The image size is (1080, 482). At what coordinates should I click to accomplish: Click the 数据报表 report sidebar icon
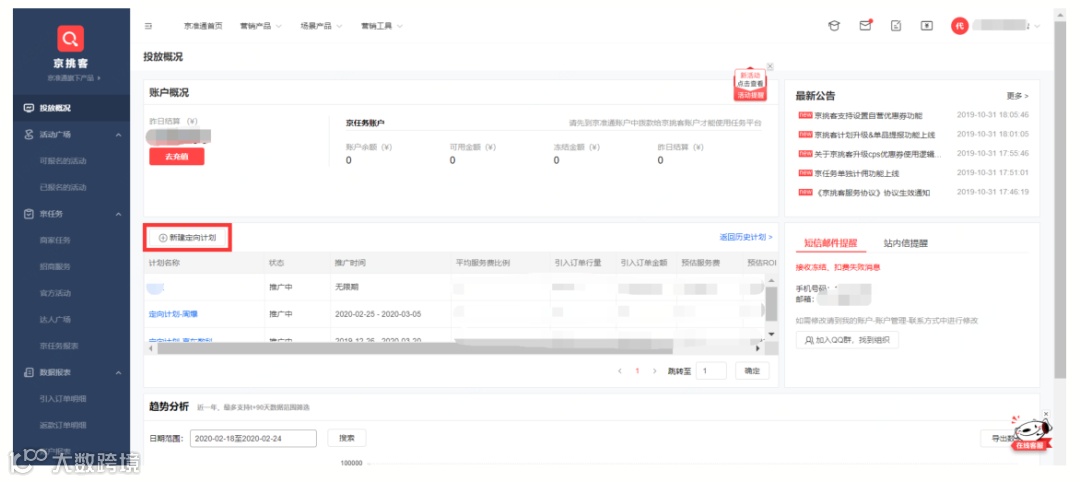coord(28,373)
